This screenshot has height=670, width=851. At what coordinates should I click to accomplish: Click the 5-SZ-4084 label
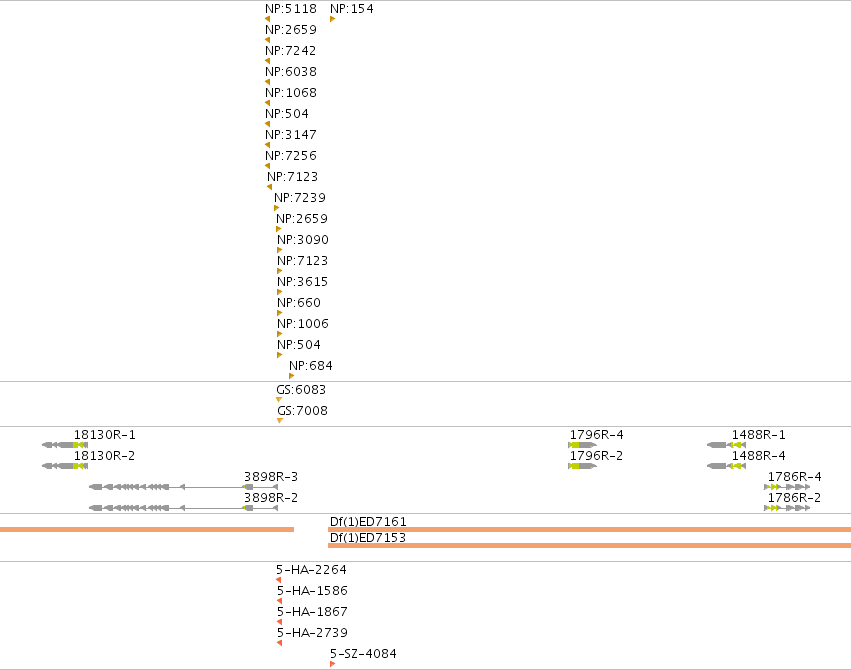point(364,654)
